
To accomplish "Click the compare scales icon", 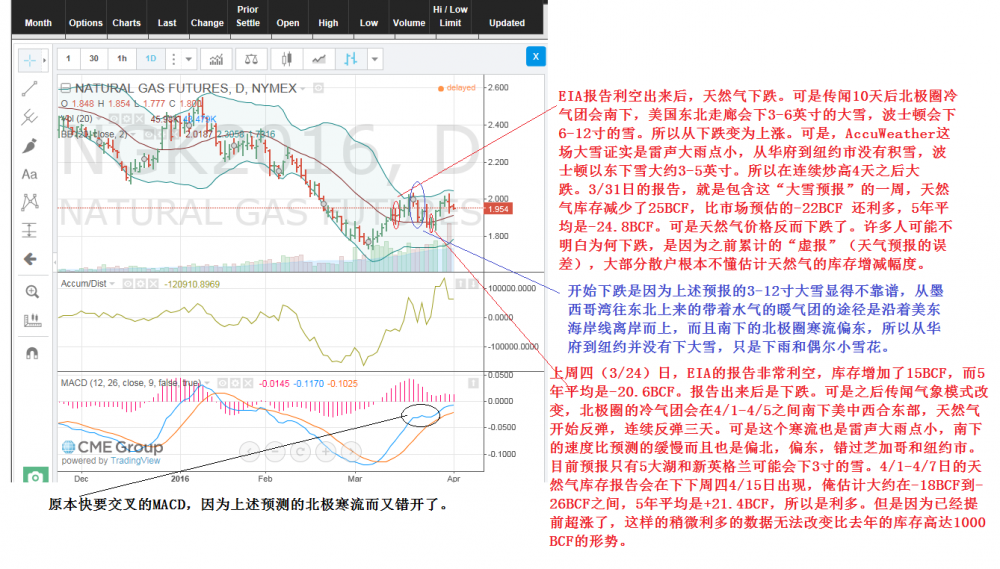I will pyautogui.click(x=249, y=59).
